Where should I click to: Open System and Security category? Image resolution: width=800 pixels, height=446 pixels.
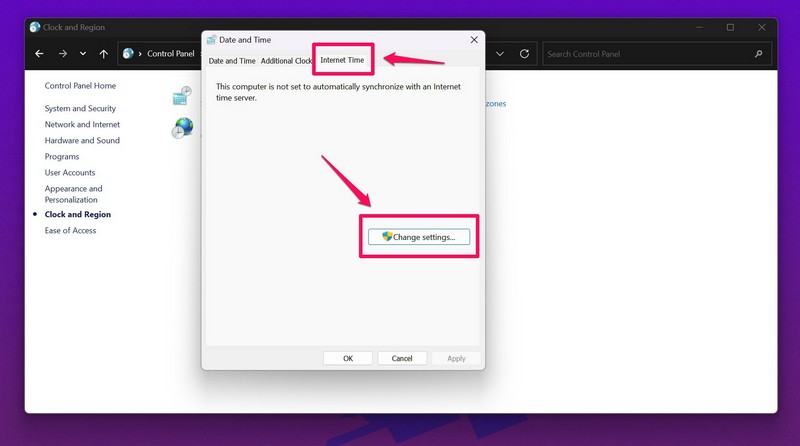80,108
